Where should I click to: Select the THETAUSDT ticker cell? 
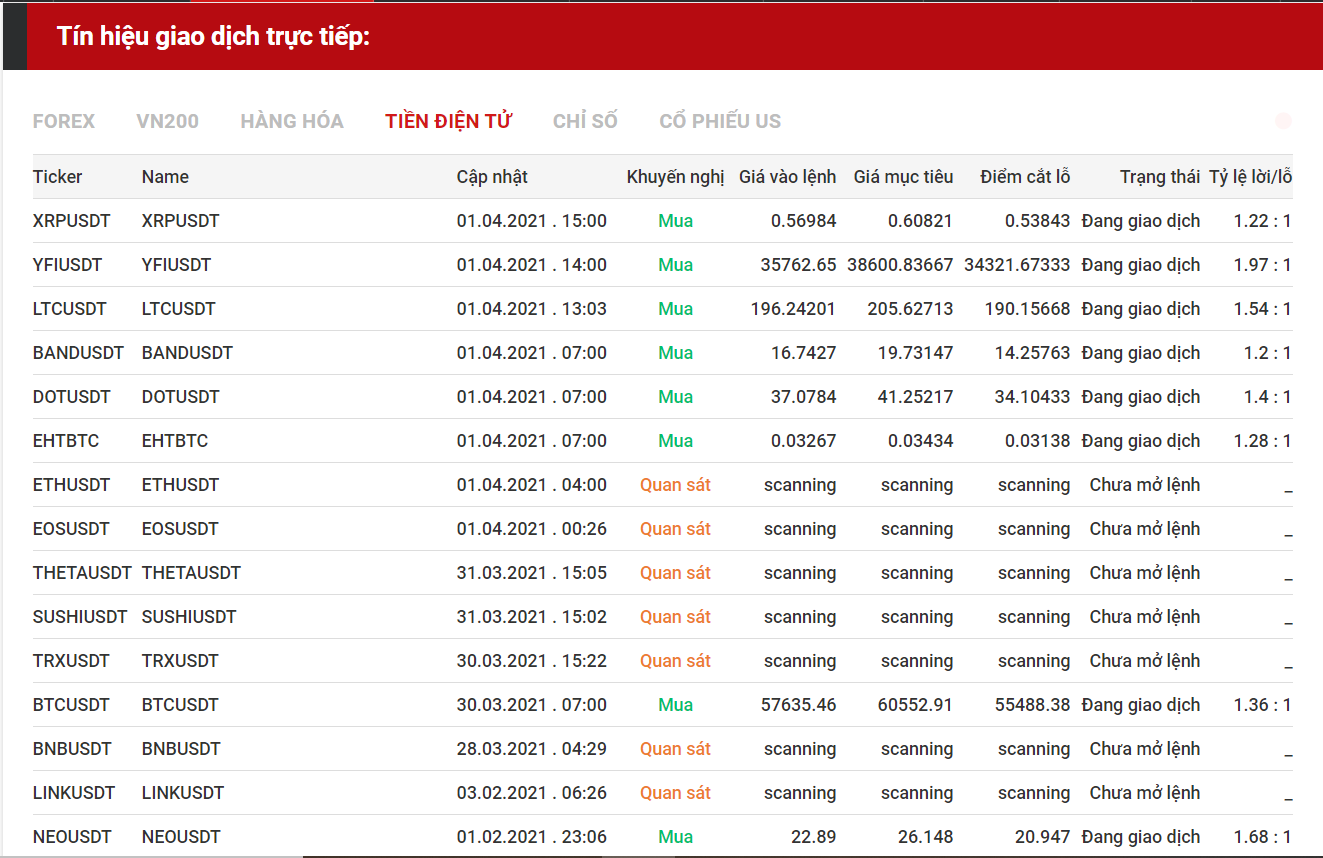(82, 573)
